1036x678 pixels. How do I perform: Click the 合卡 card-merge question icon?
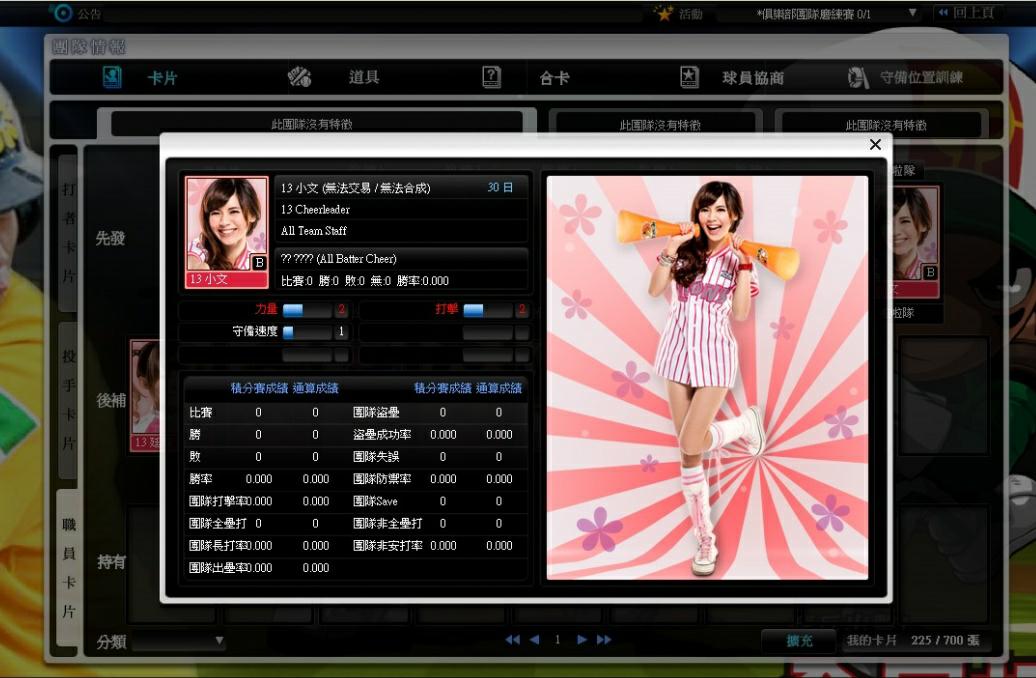coord(491,77)
